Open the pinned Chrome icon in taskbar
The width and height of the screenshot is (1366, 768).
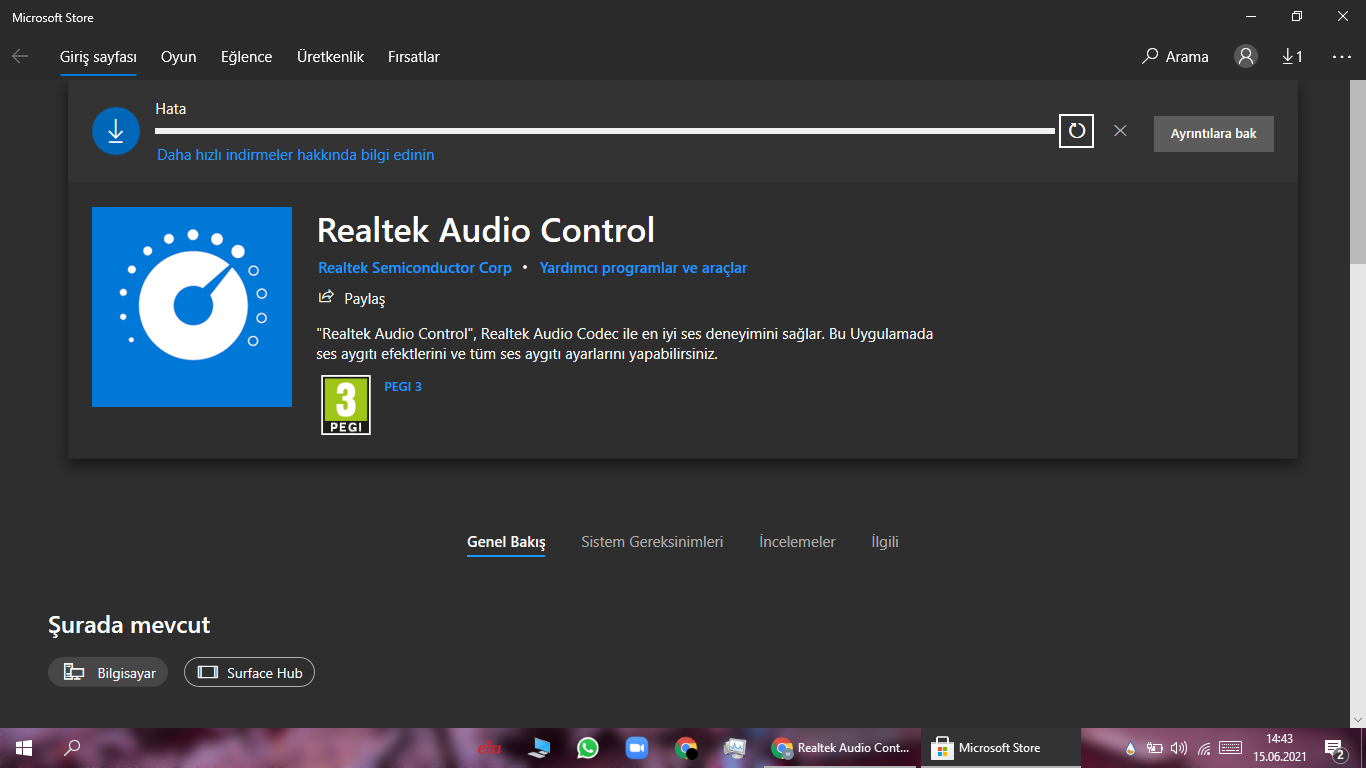click(686, 748)
